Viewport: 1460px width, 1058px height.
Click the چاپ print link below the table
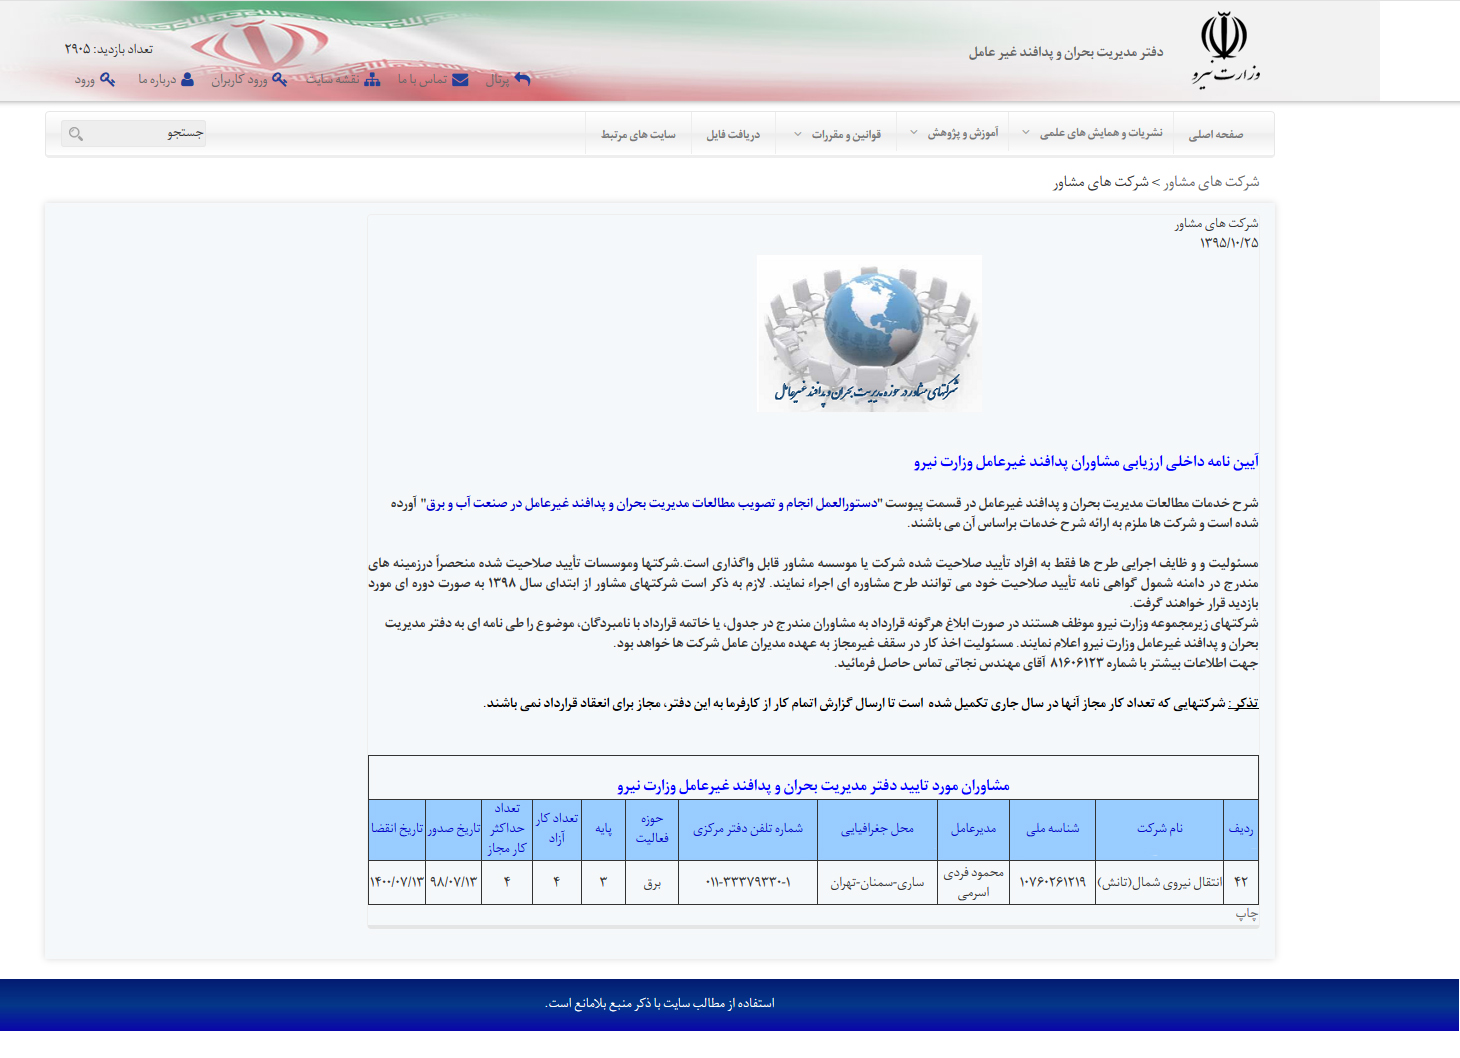[1247, 914]
